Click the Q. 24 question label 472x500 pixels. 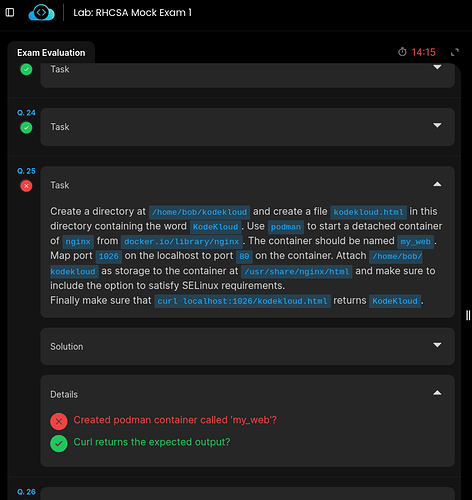click(x=26, y=113)
